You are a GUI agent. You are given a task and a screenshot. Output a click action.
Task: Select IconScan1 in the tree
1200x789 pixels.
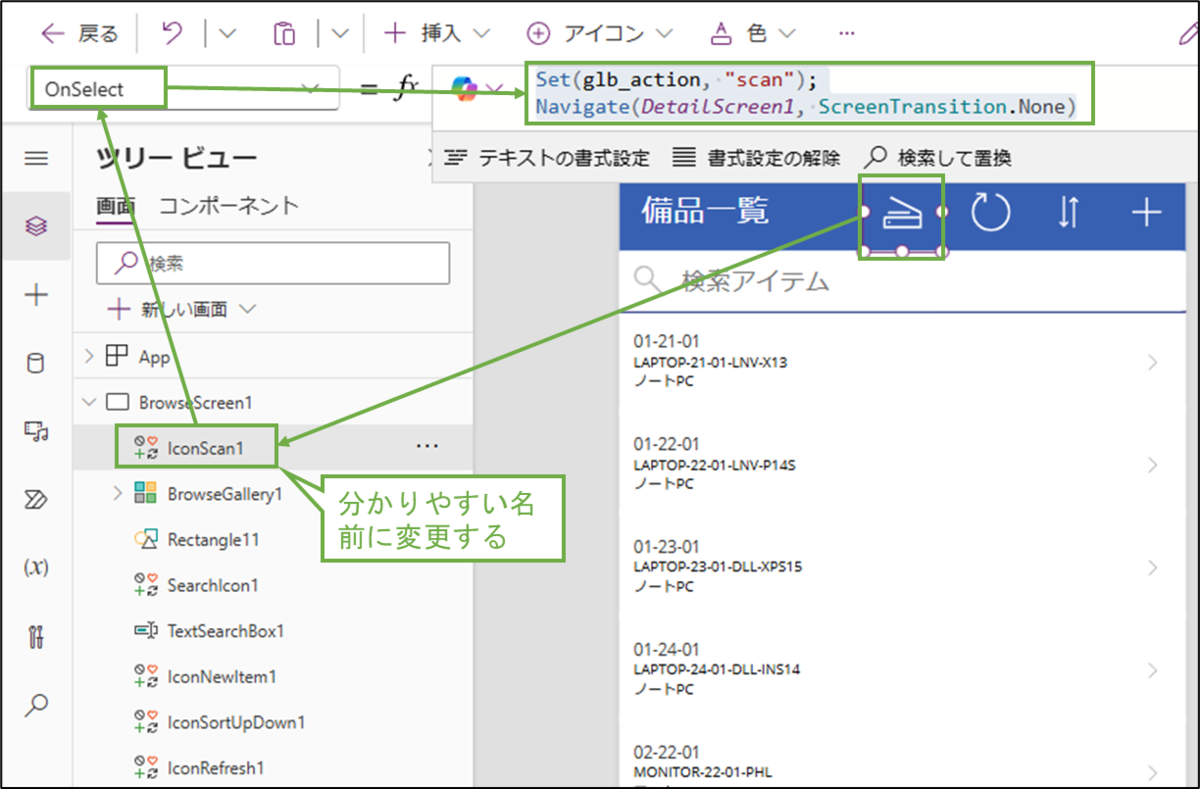[205, 448]
